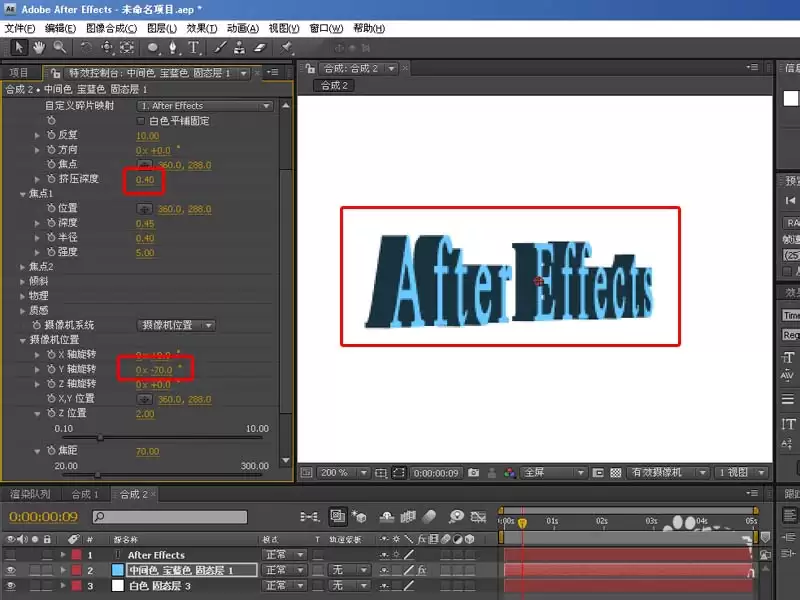
Task: Click the 挤压深度 value 0.40
Action: pos(145,180)
